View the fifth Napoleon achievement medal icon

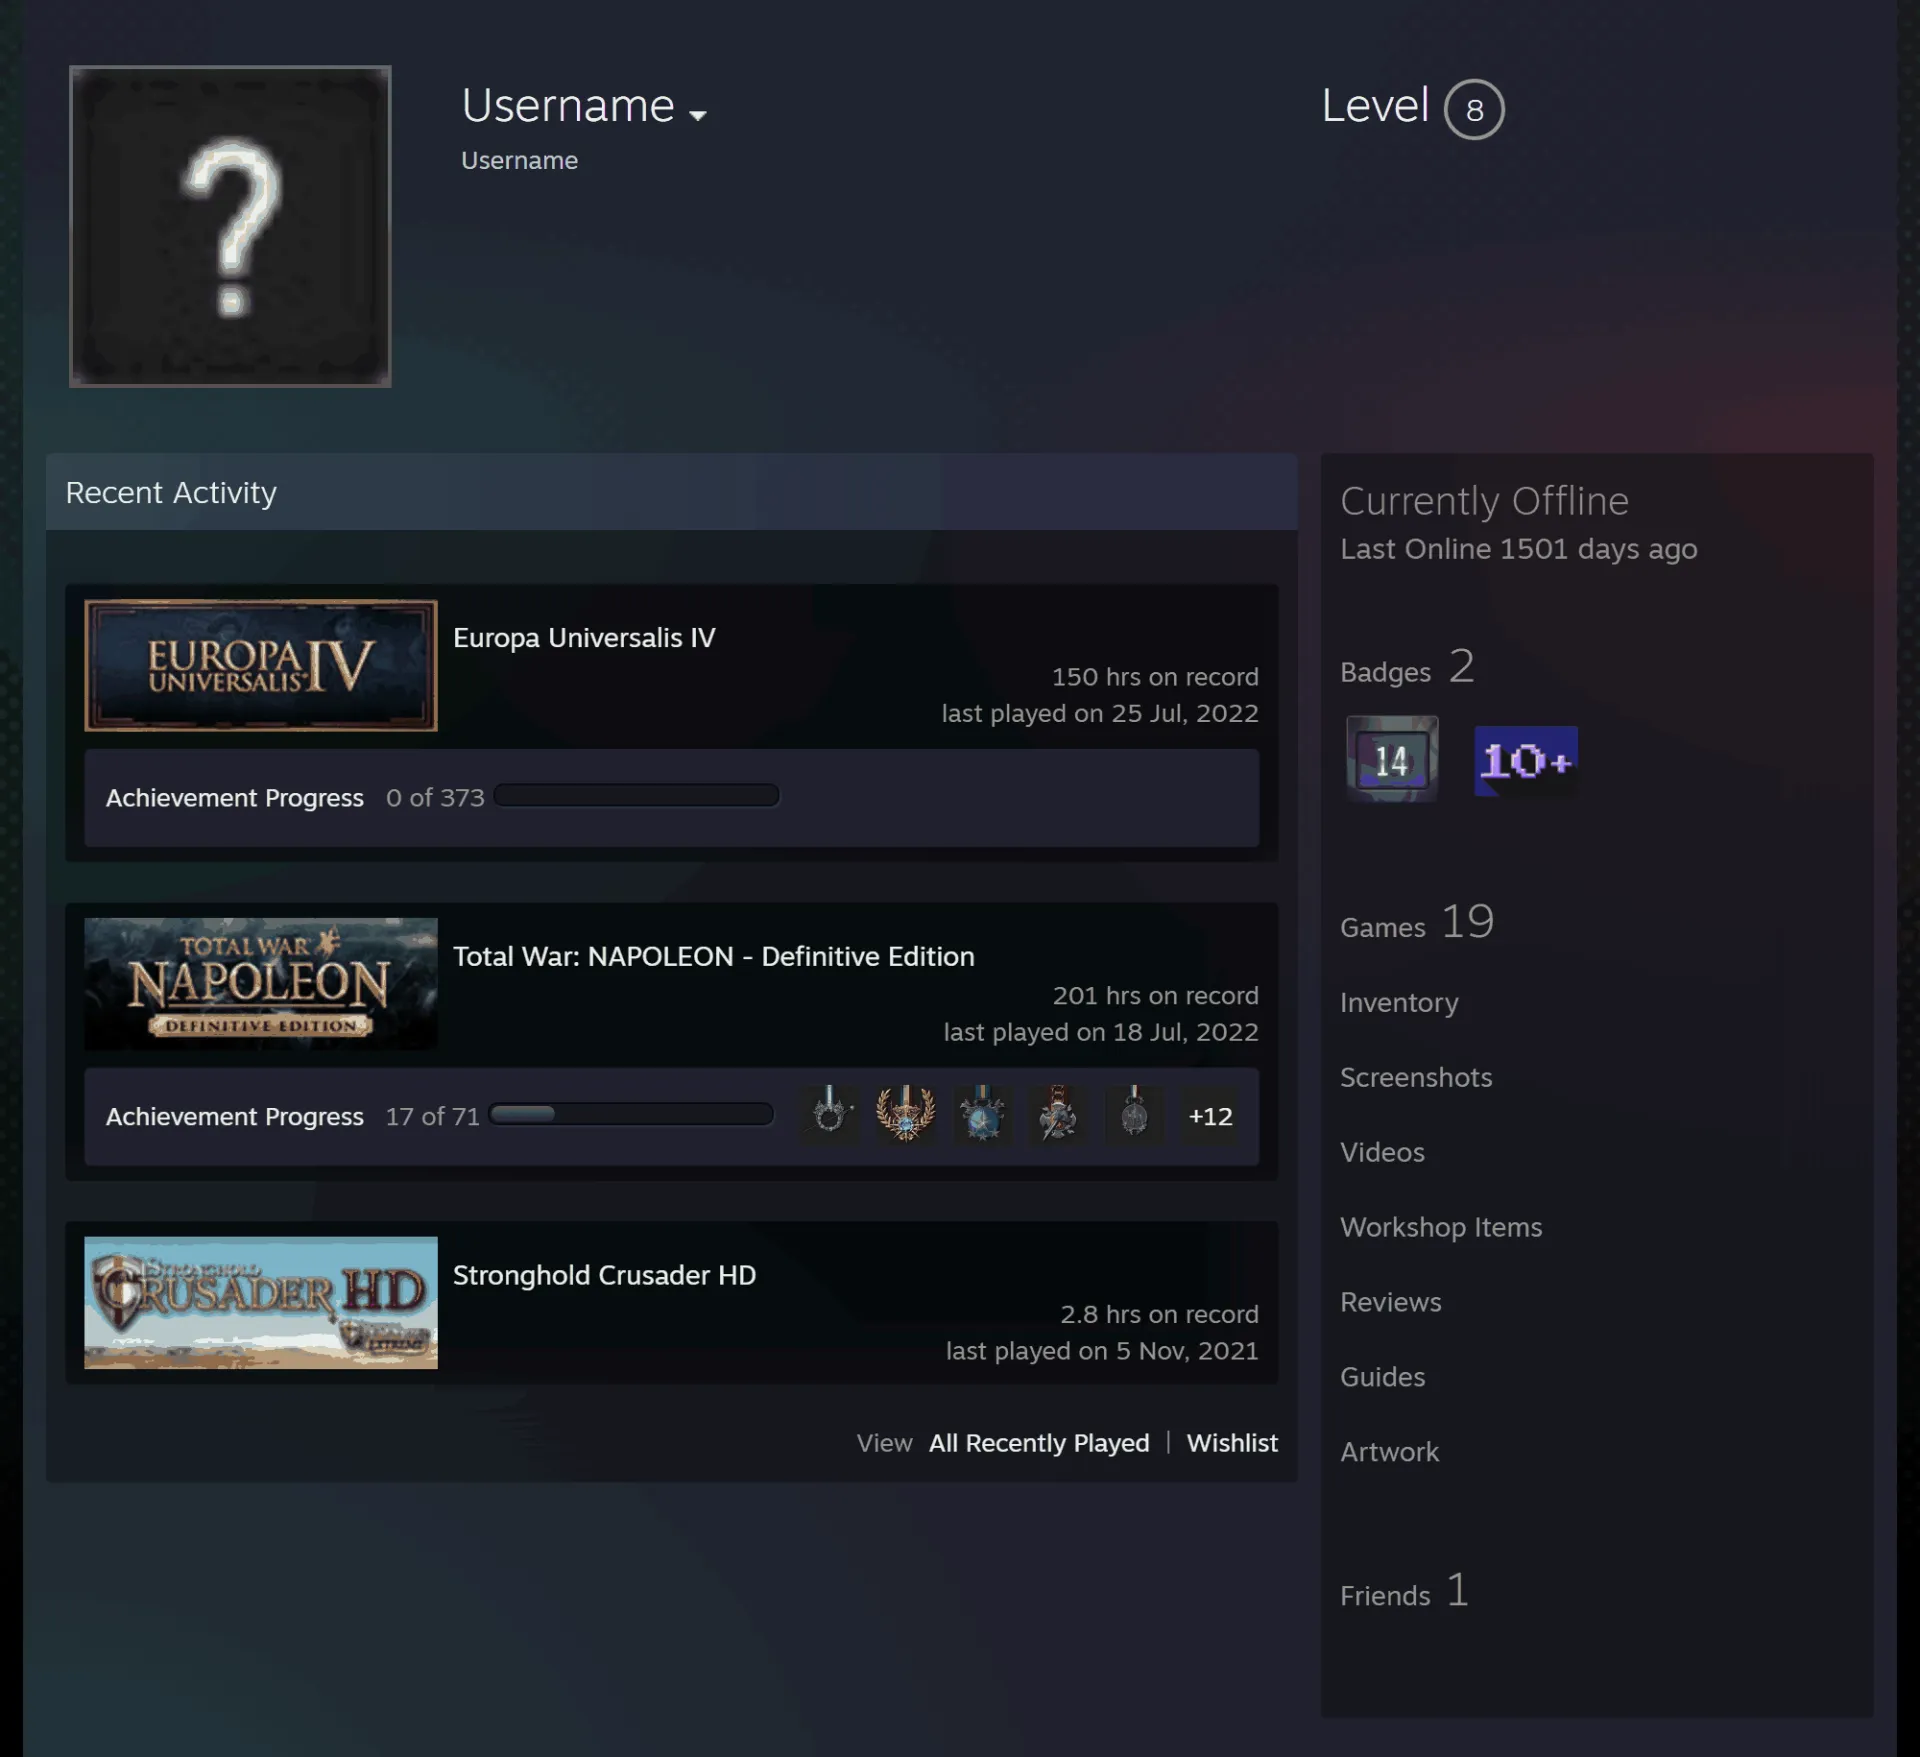[1134, 1115]
